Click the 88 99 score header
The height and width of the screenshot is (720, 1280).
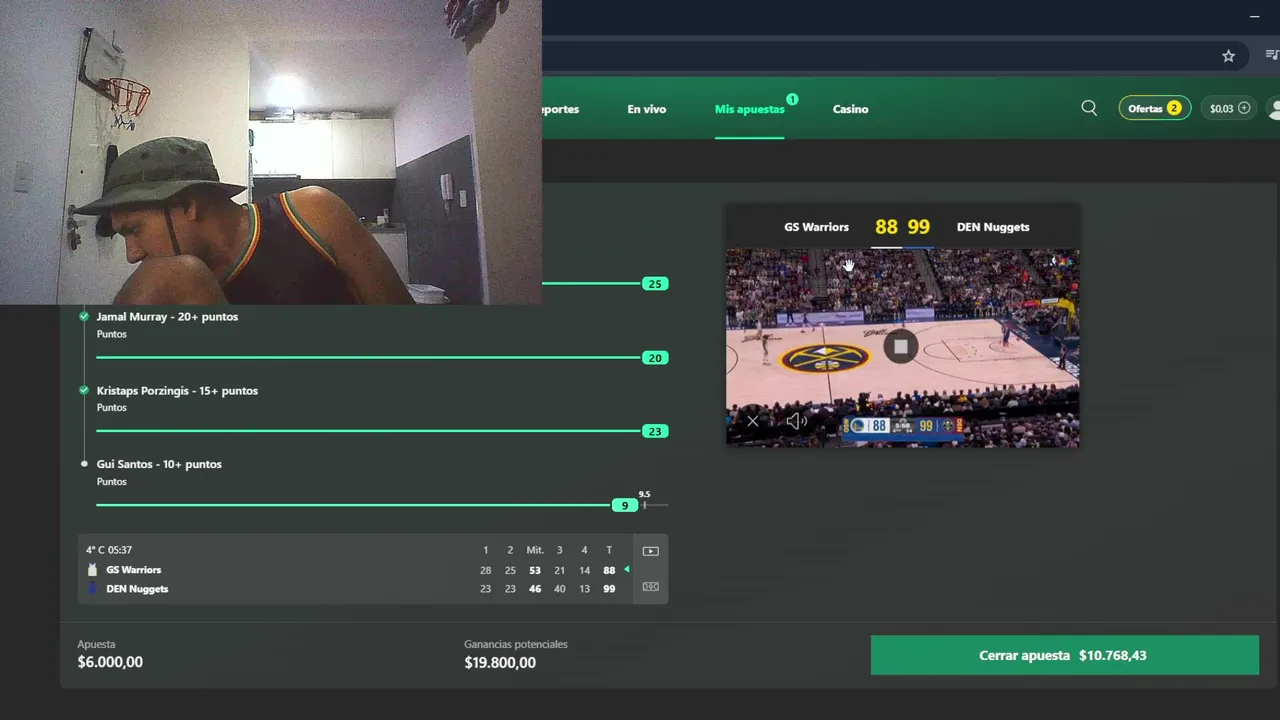tap(902, 227)
